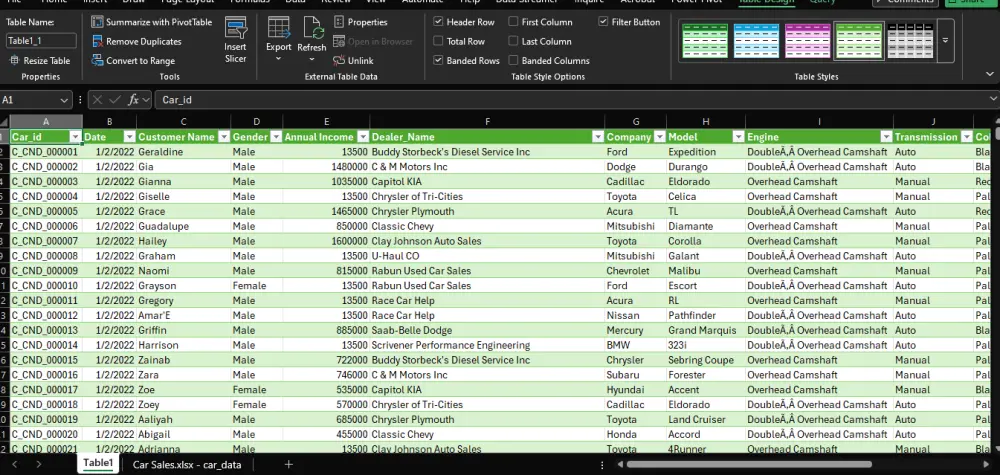Open the Name Box dropdown arrow
Screen dimensions: 1000x475
[x=64, y=100]
